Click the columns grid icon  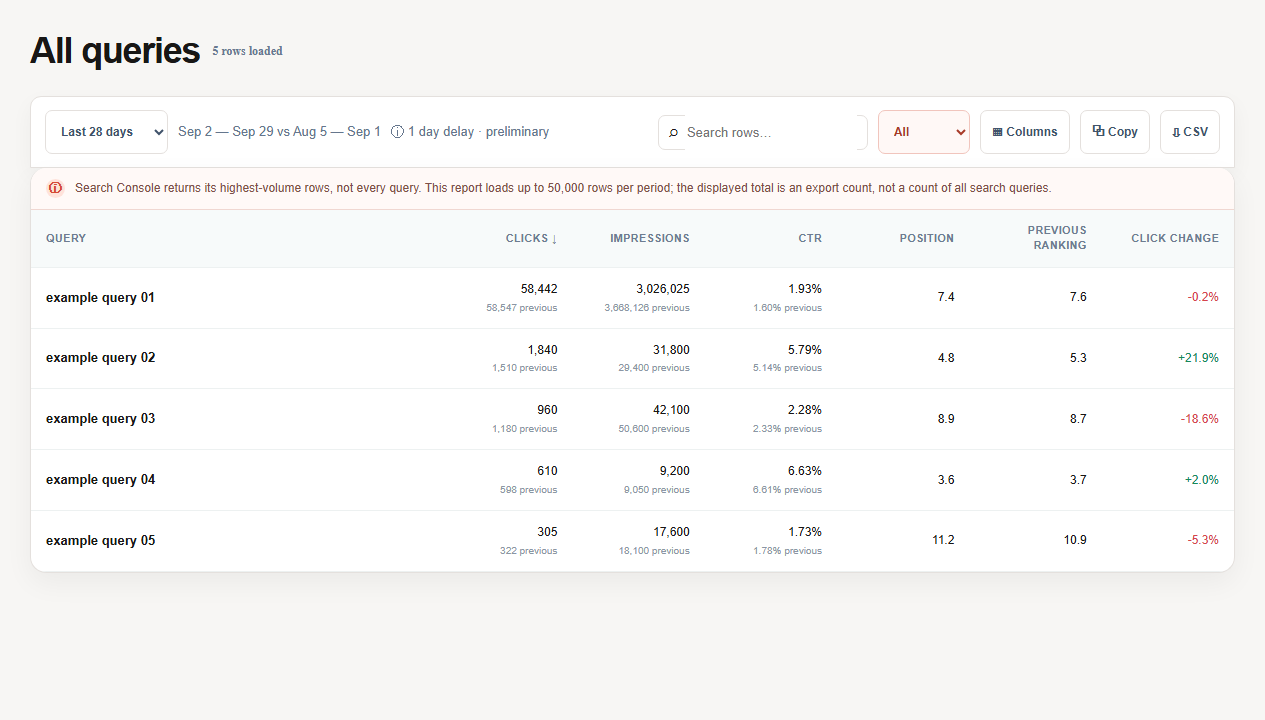(x=997, y=132)
